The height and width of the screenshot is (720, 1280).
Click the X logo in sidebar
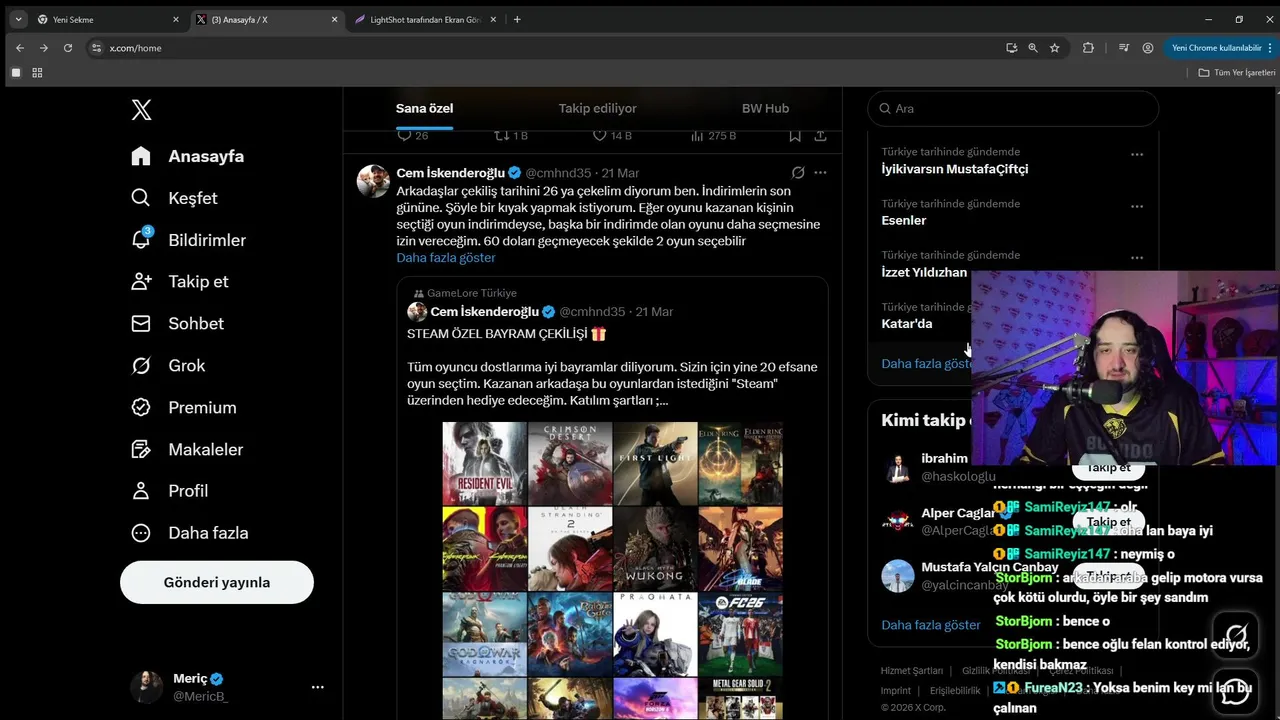coord(141,110)
